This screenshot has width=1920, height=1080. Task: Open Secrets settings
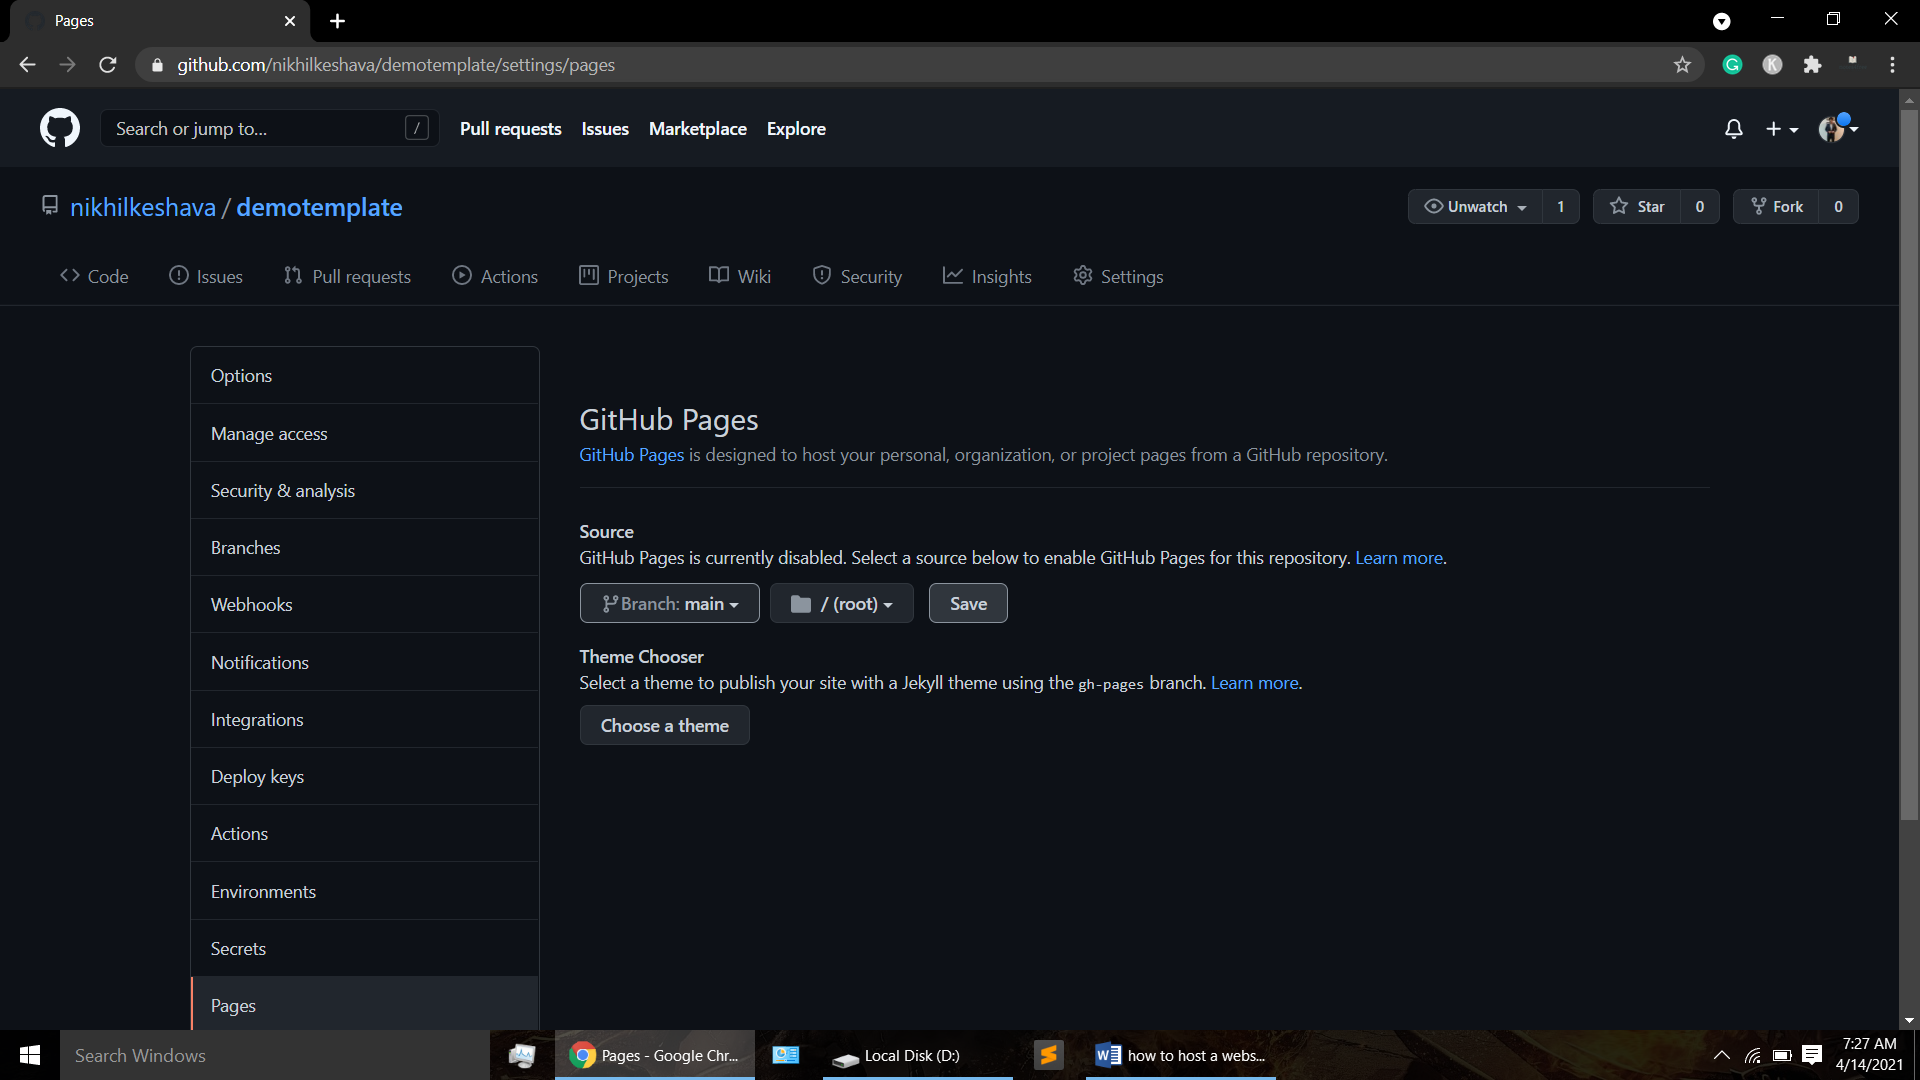(365, 949)
